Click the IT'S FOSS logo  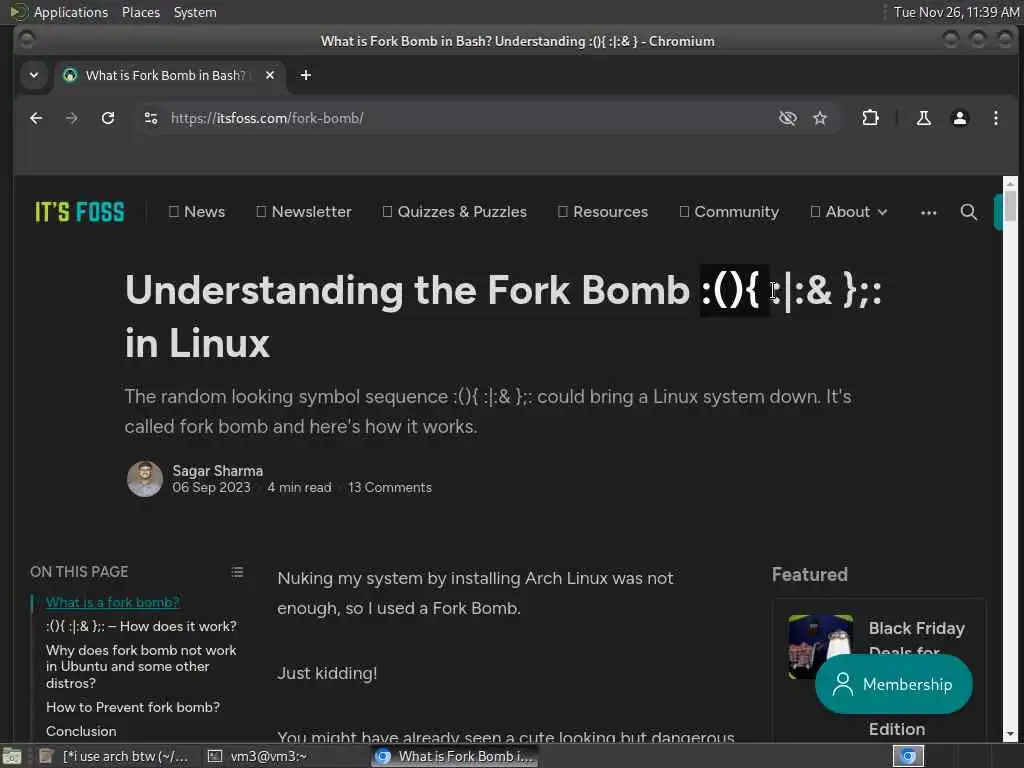tap(79, 212)
